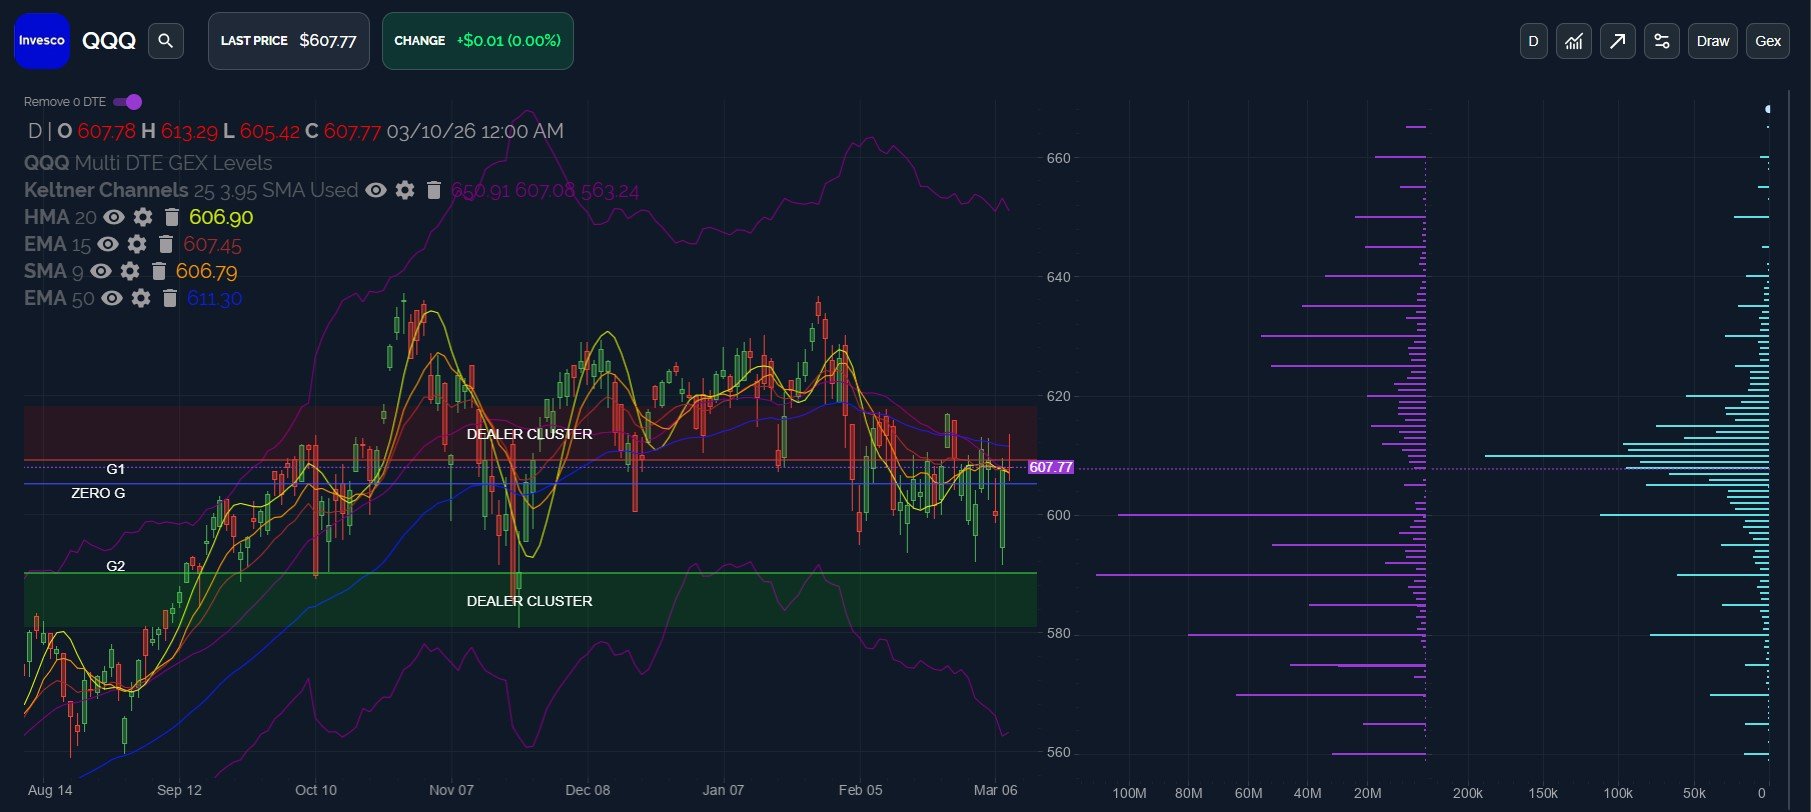This screenshot has width=1811, height=812.
Task: Delete the EMA 15 indicator
Action: (x=165, y=244)
